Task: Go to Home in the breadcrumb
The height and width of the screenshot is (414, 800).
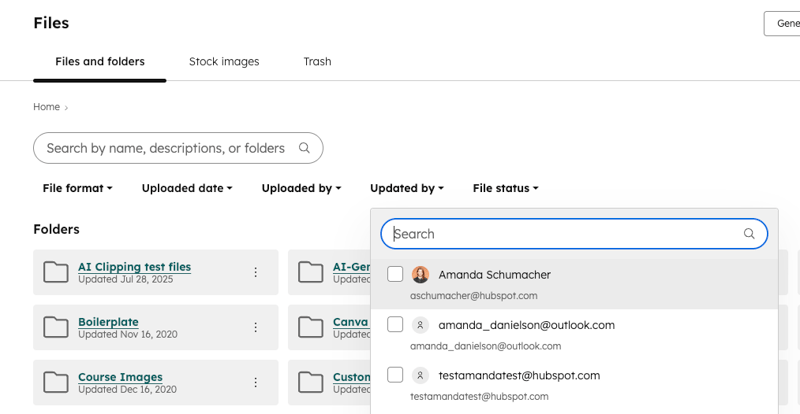Action: [46, 107]
